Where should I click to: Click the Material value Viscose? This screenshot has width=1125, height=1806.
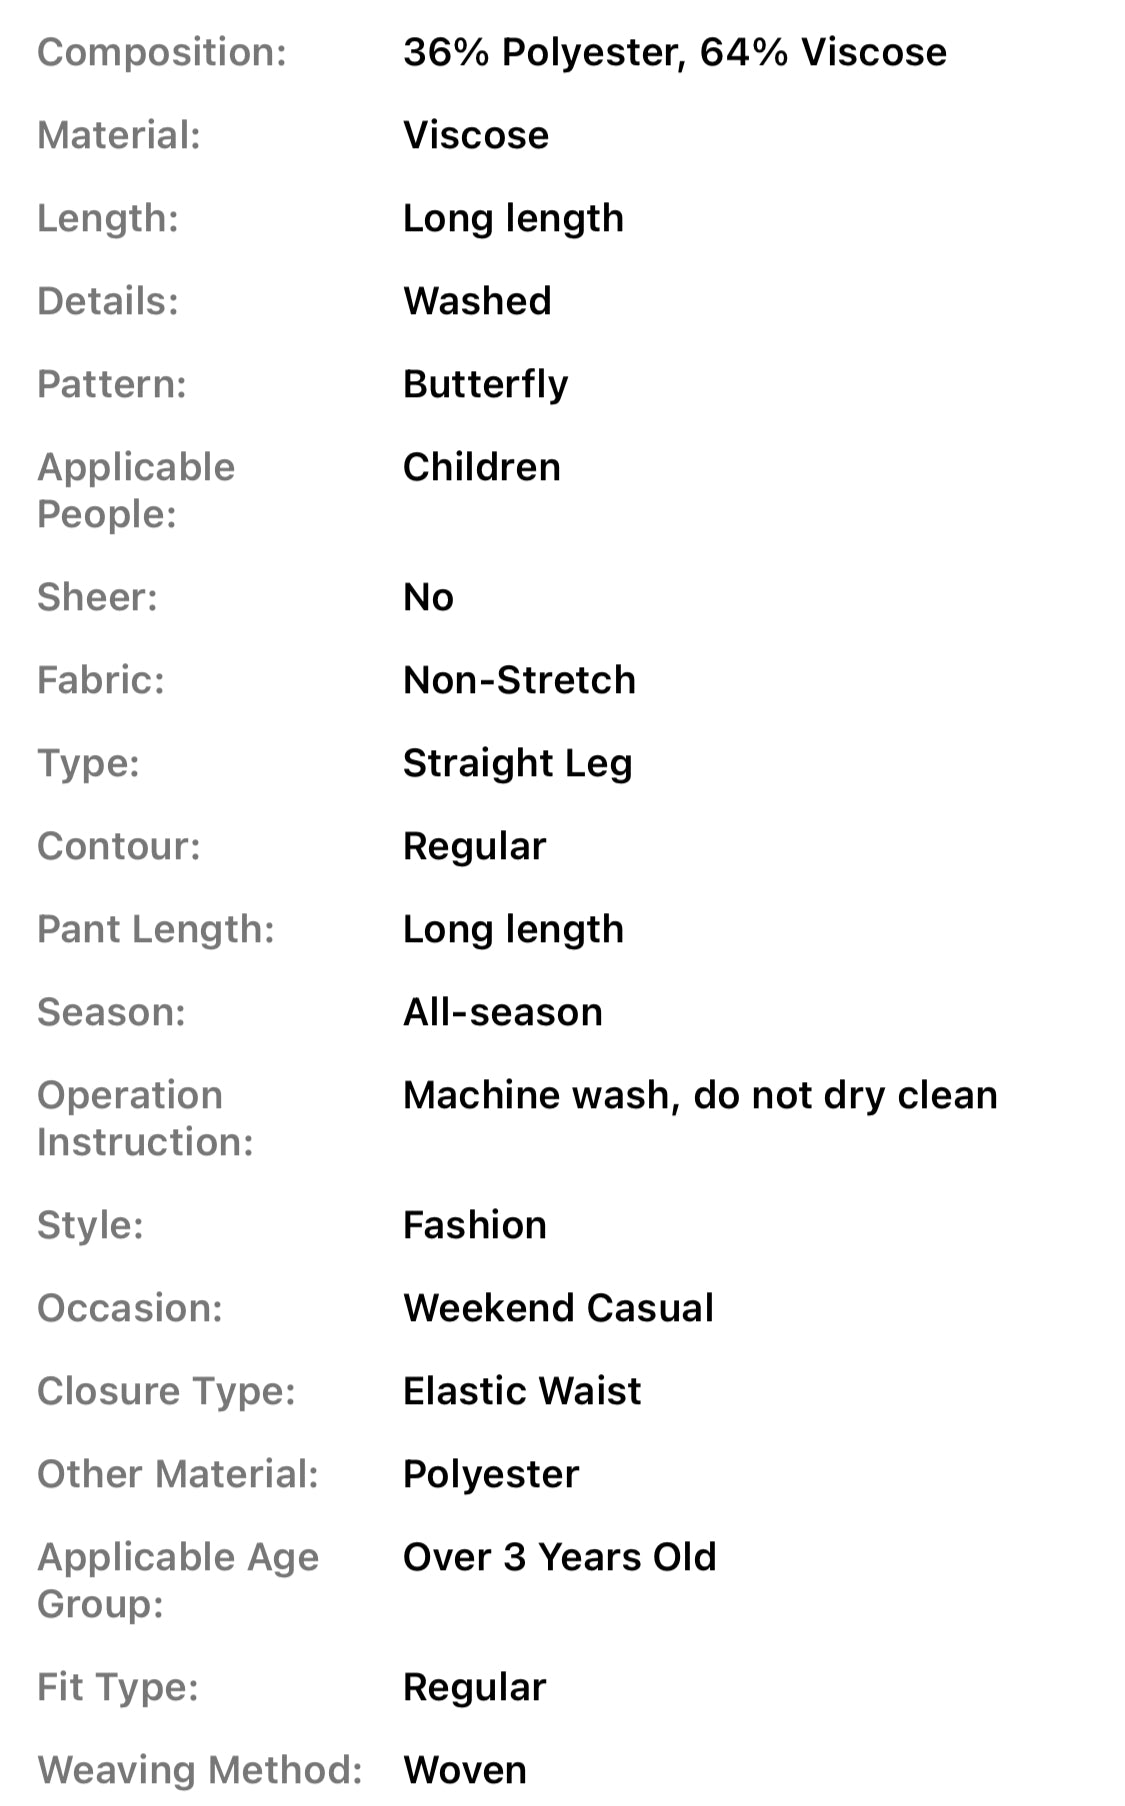476,136
